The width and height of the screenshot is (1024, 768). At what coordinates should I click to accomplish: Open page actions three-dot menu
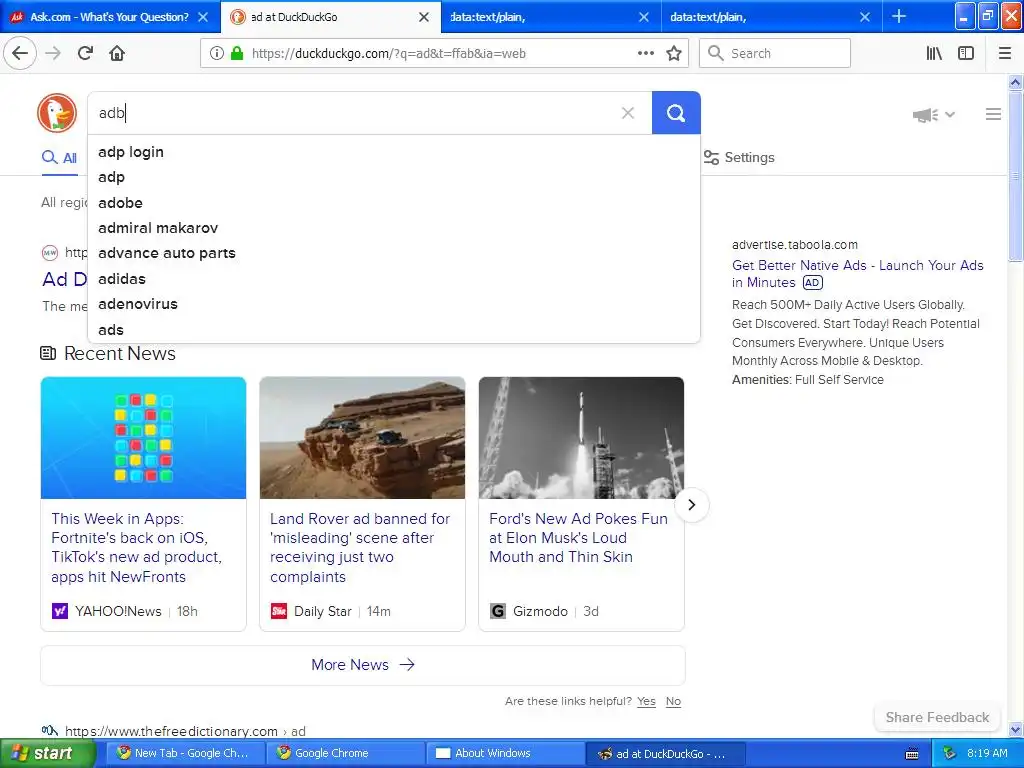coord(646,54)
